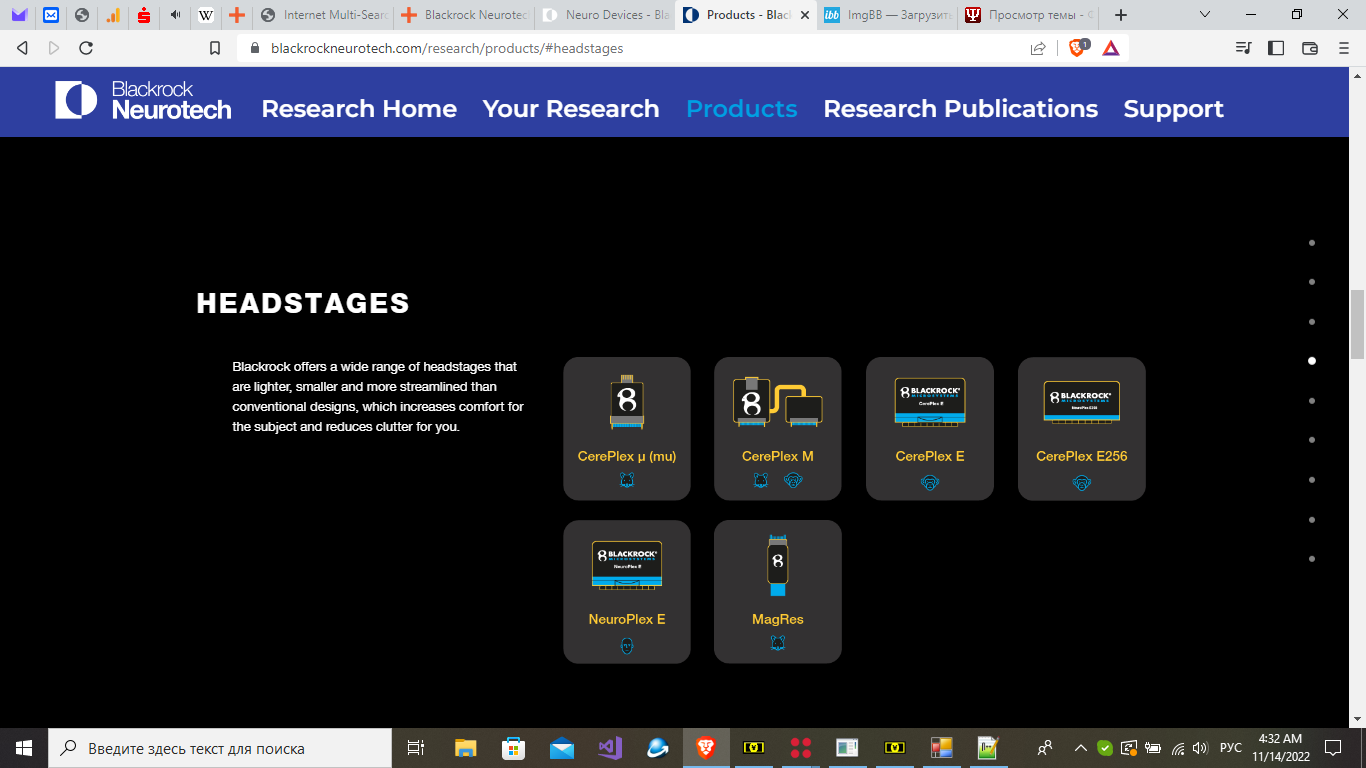Screen dimensions: 1366x768
Task: Open the volume control in system tray
Action: click(1200, 748)
